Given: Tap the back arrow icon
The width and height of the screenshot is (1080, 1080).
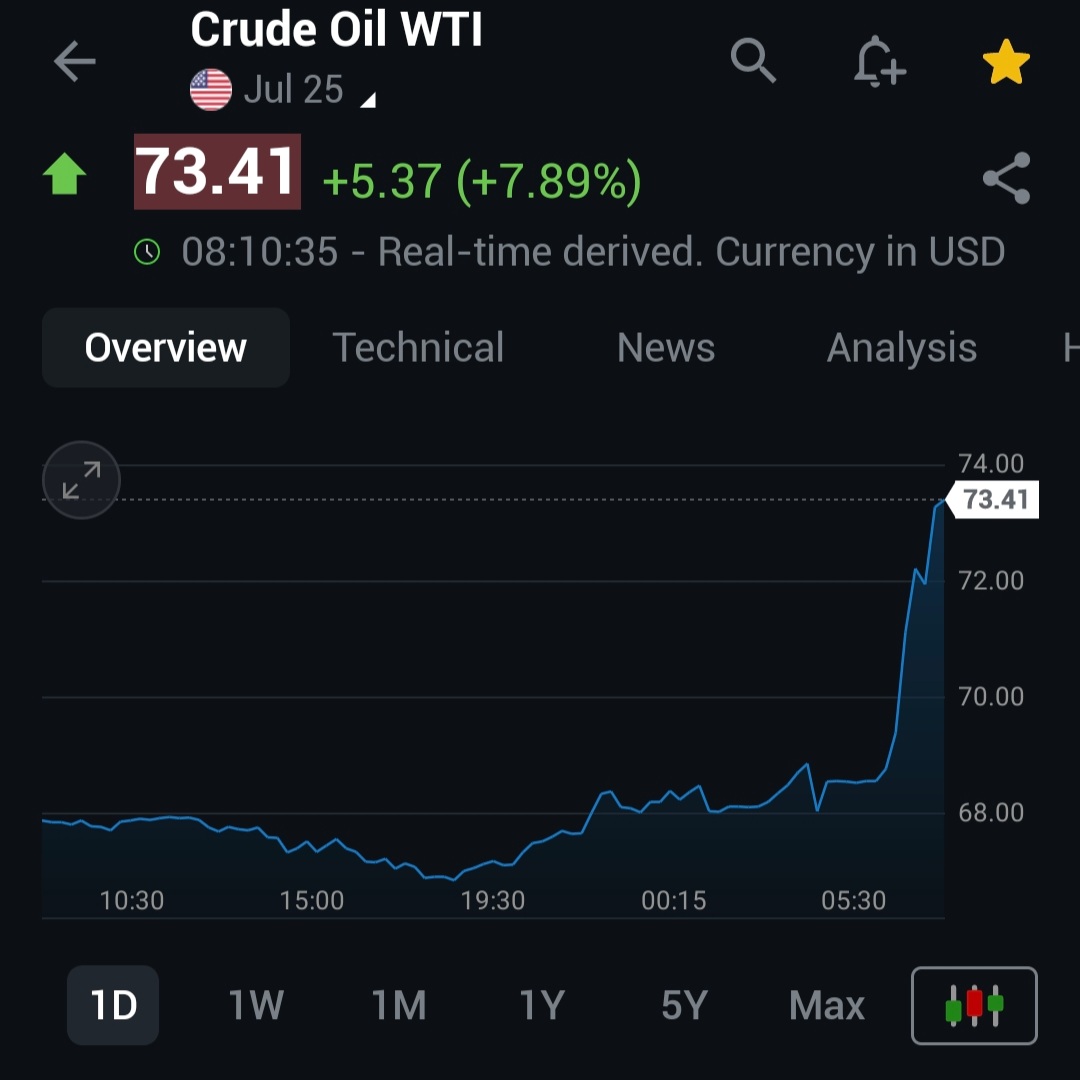Looking at the screenshot, I should pyautogui.click(x=74, y=61).
